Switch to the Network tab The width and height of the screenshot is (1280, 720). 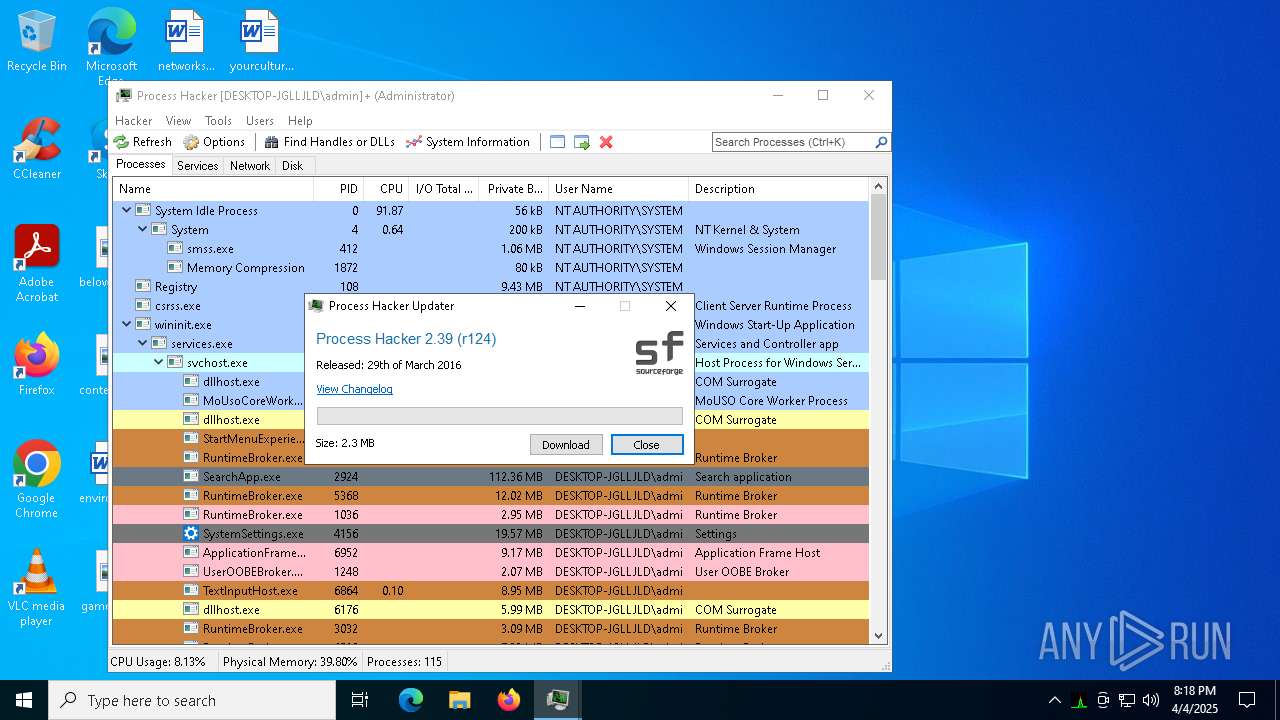pos(249,166)
